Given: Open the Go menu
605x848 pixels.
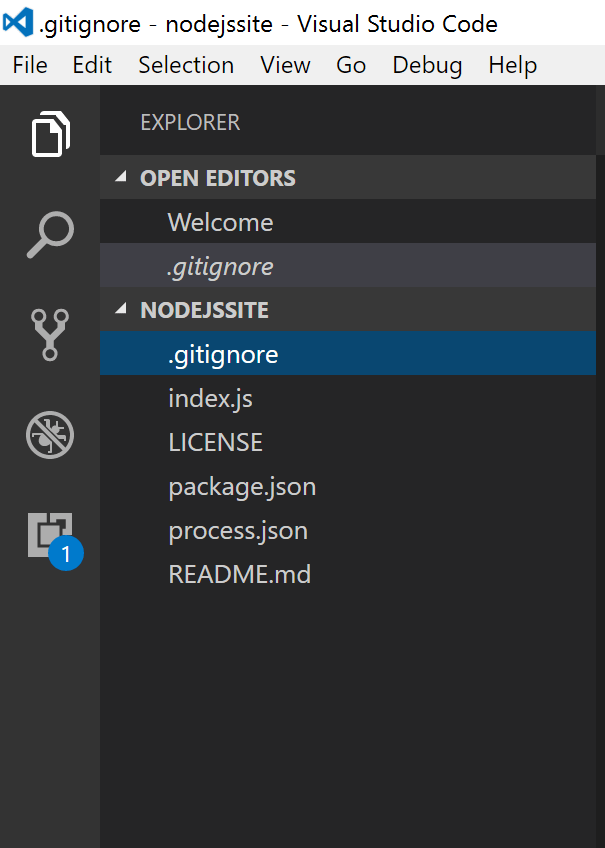Looking at the screenshot, I should coord(351,65).
